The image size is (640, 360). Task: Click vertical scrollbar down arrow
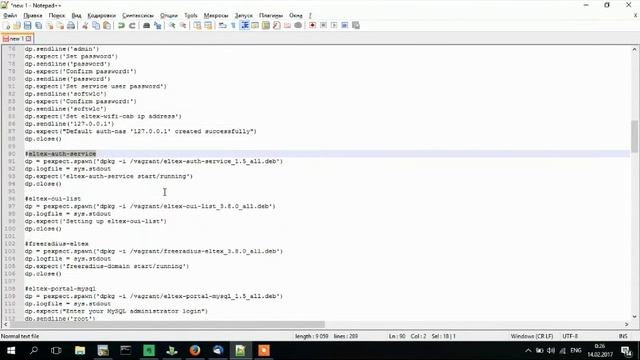tap(634, 317)
